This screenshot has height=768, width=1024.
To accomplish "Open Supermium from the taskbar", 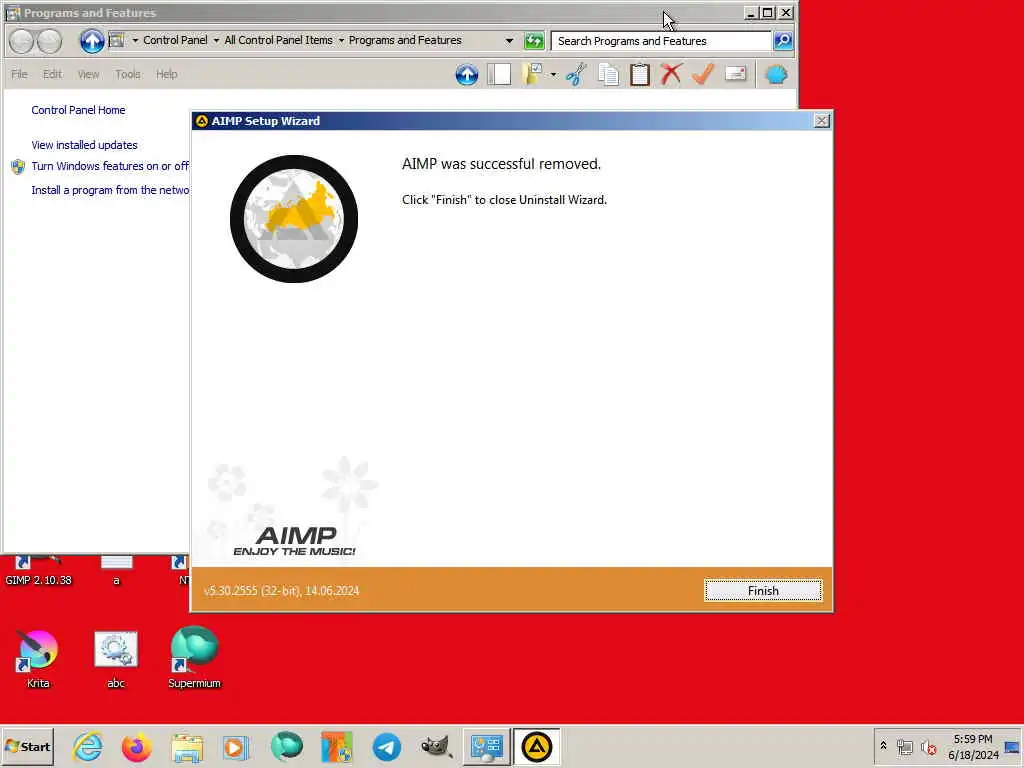I will [286, 746].
